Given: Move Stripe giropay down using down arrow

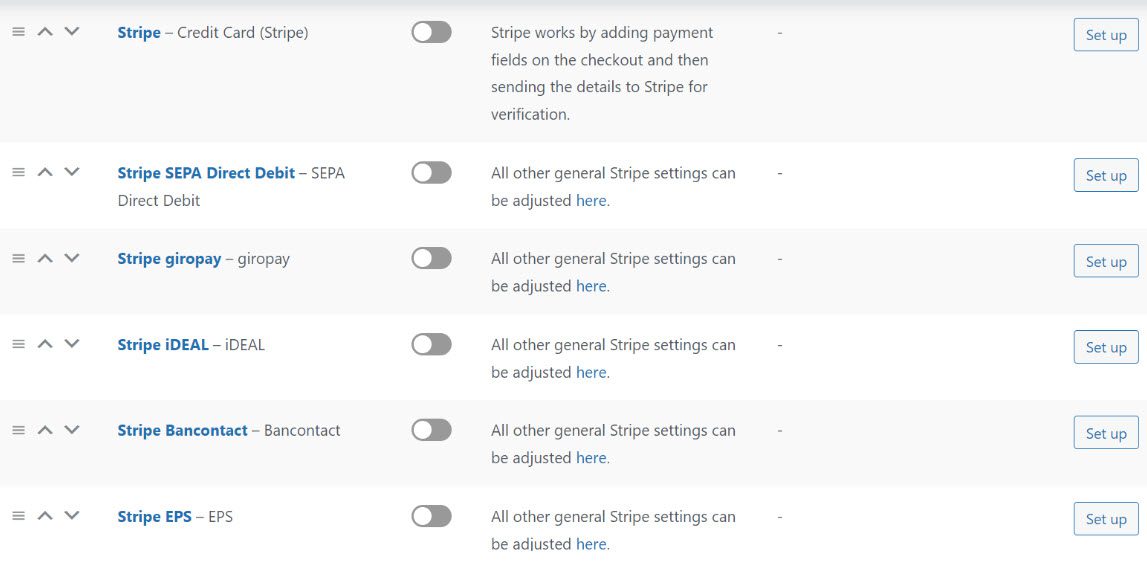Looking at the screenshot, I should [72, 258].
